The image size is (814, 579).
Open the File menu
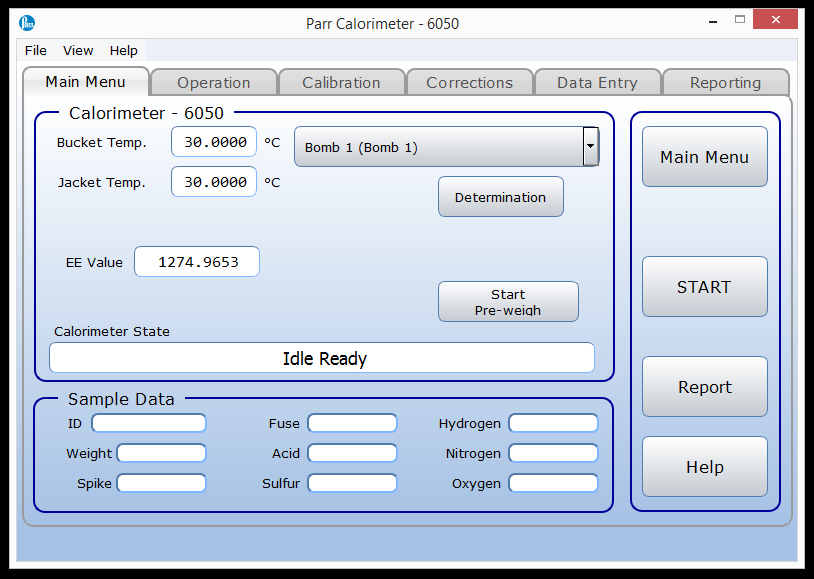click(x=35, y=50)
